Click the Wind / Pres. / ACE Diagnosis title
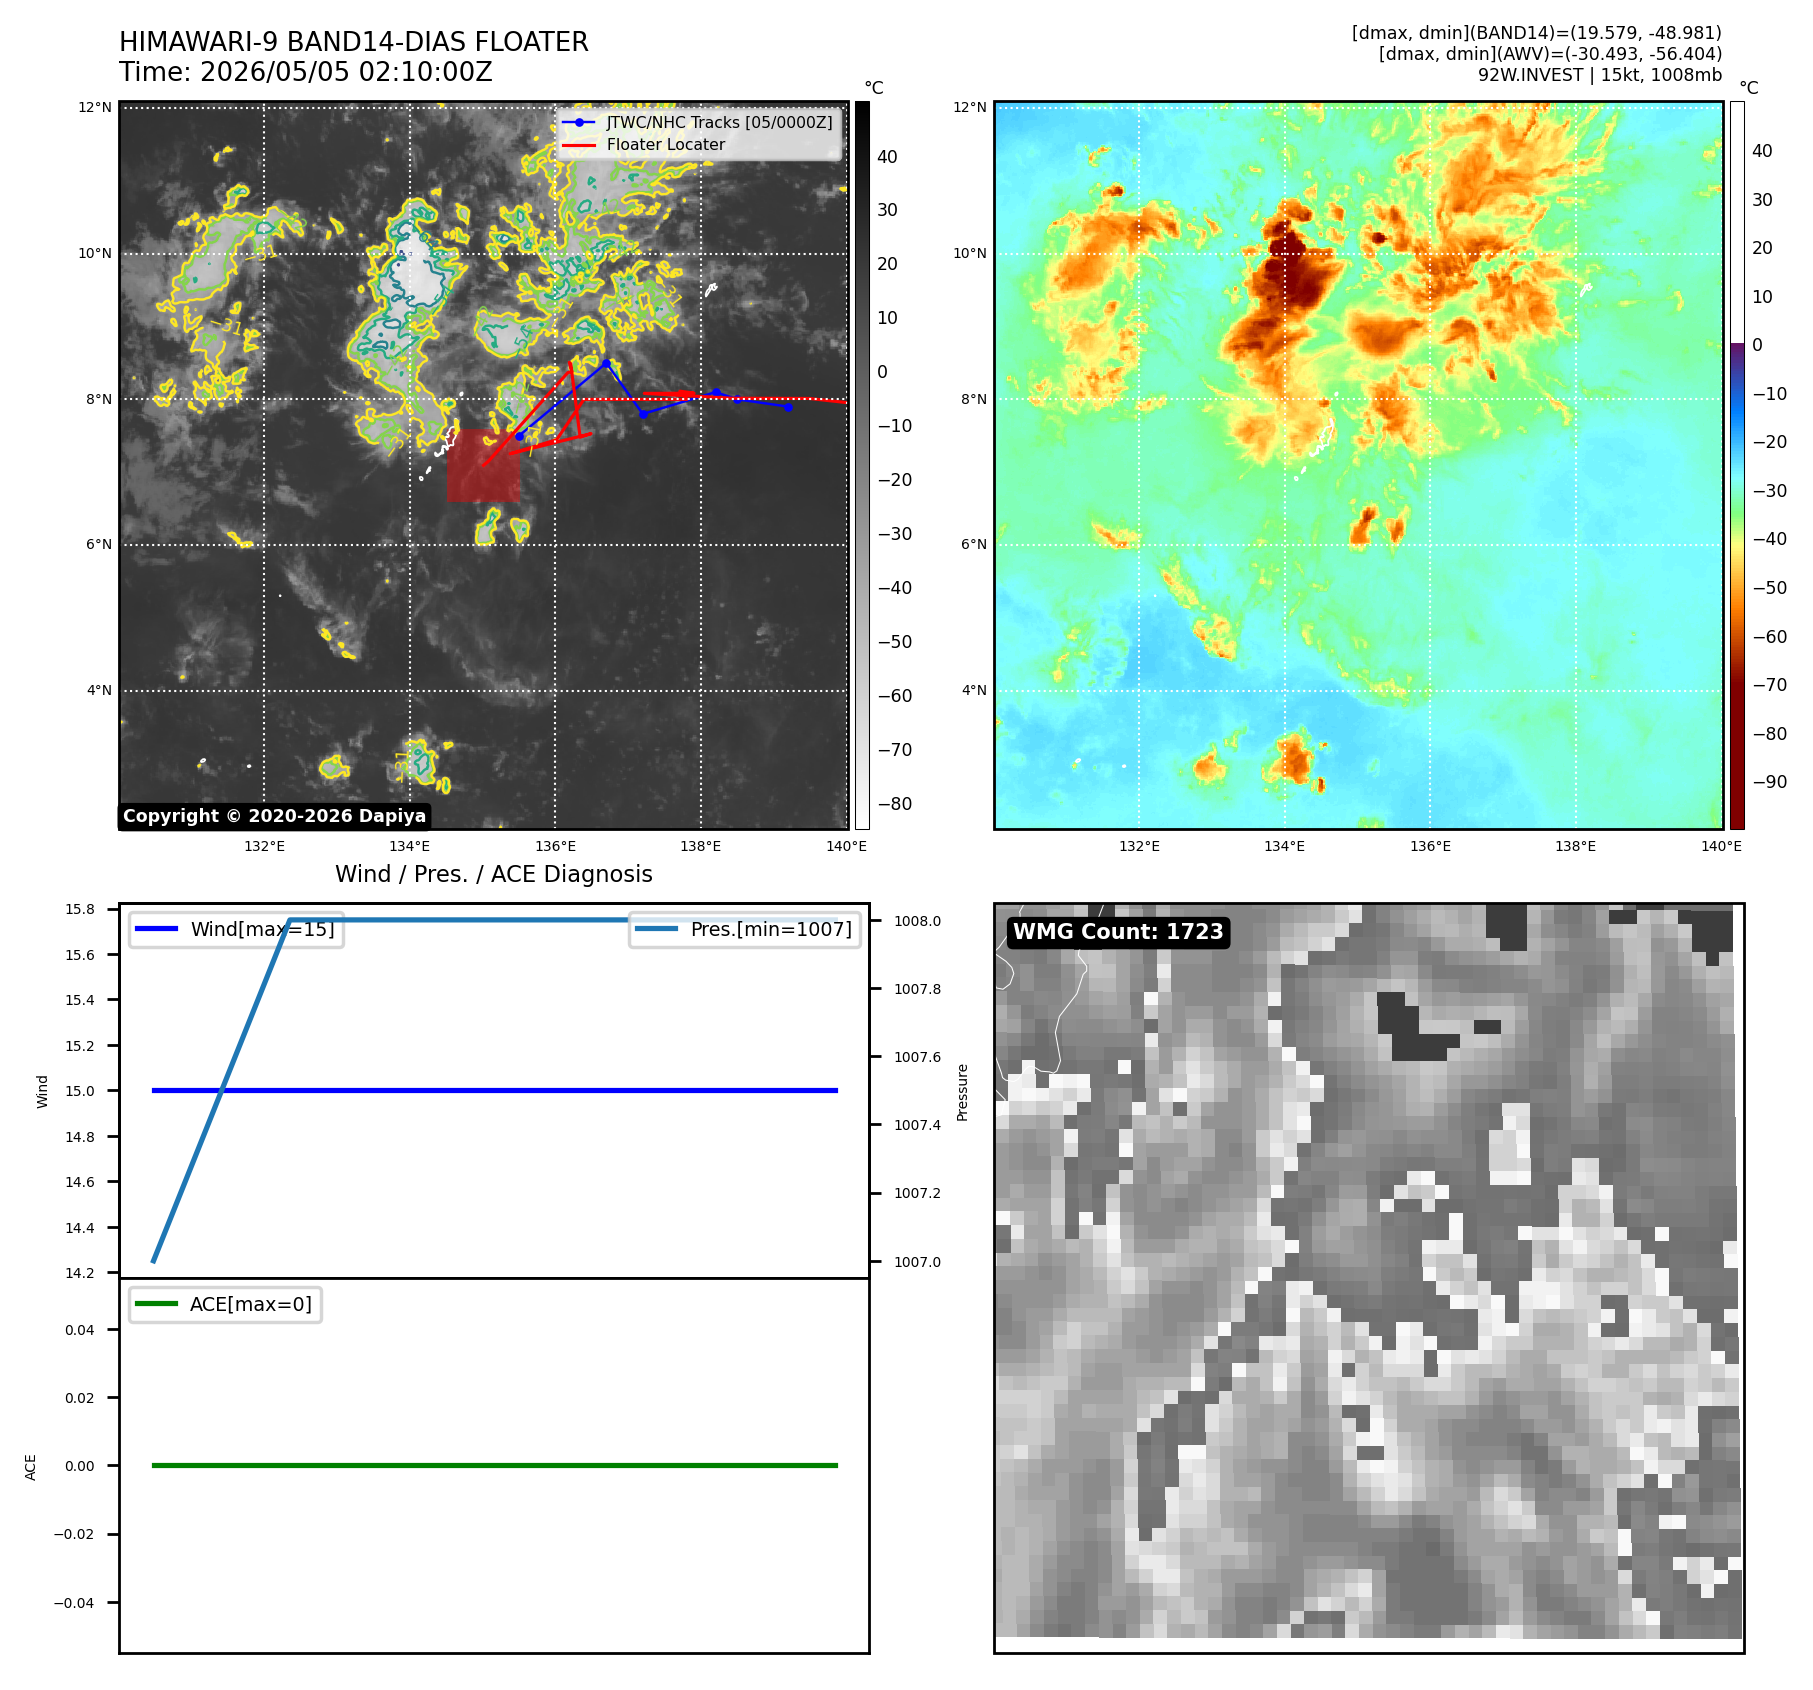The height and width of the screenshot is (1690, 1813). [494, 874]
